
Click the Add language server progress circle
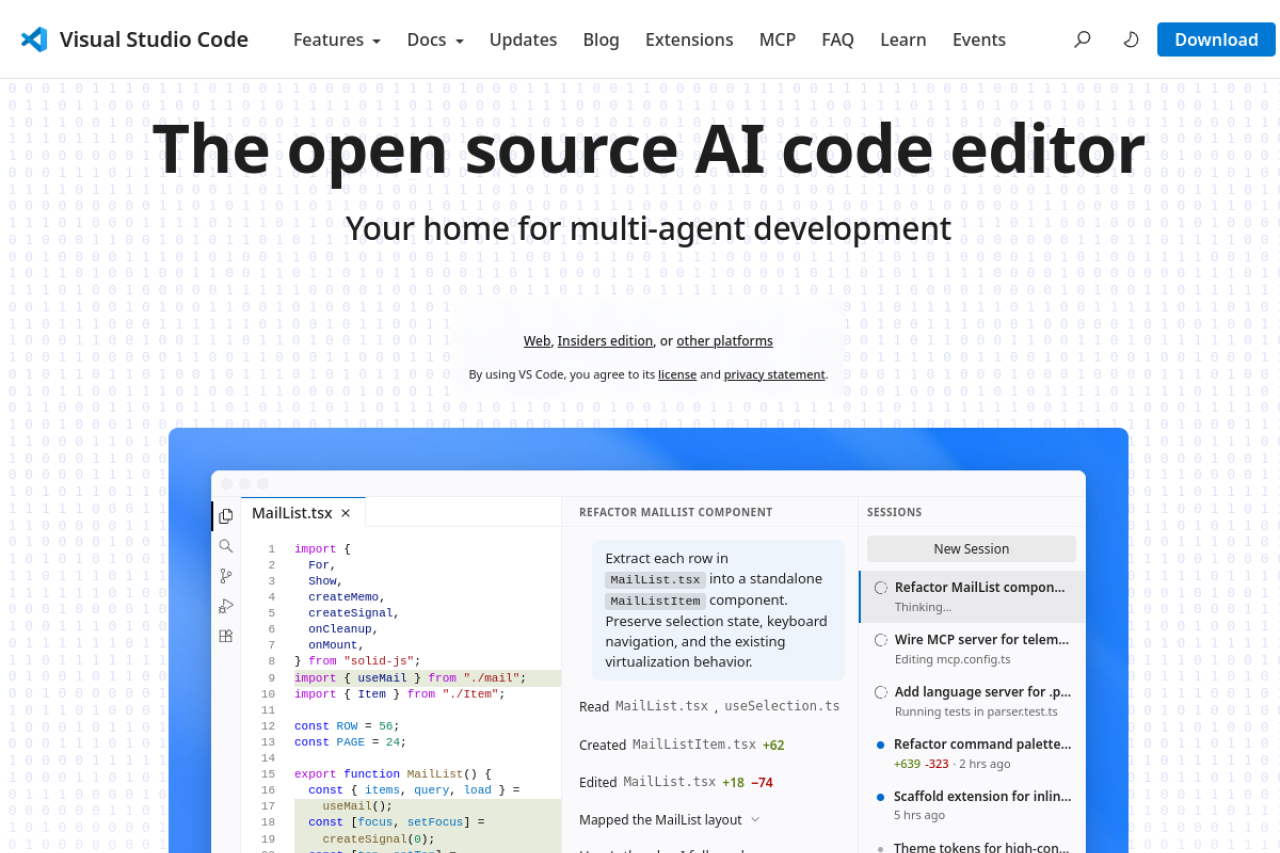[881, 692]
